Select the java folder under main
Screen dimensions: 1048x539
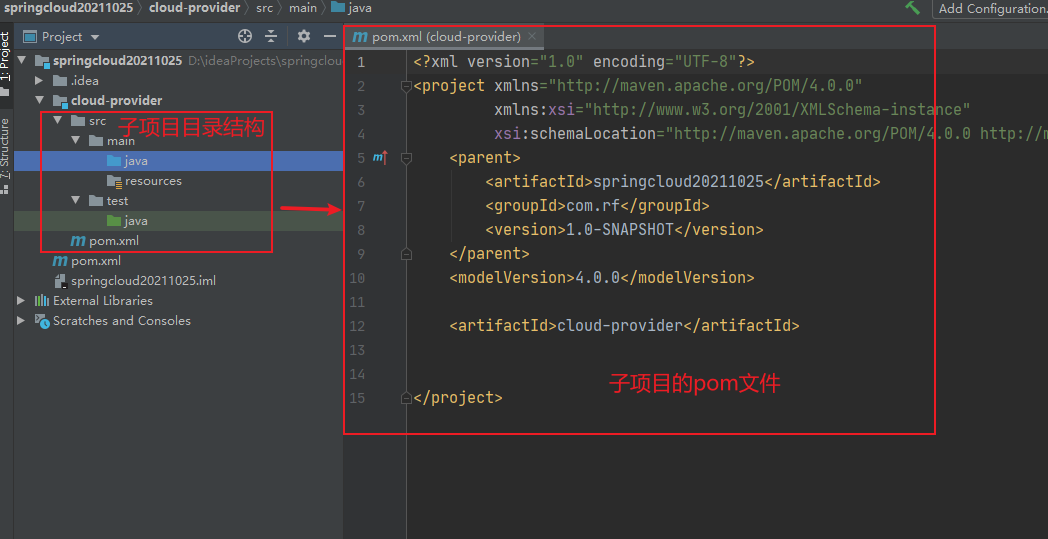click(x=178, y=160)
